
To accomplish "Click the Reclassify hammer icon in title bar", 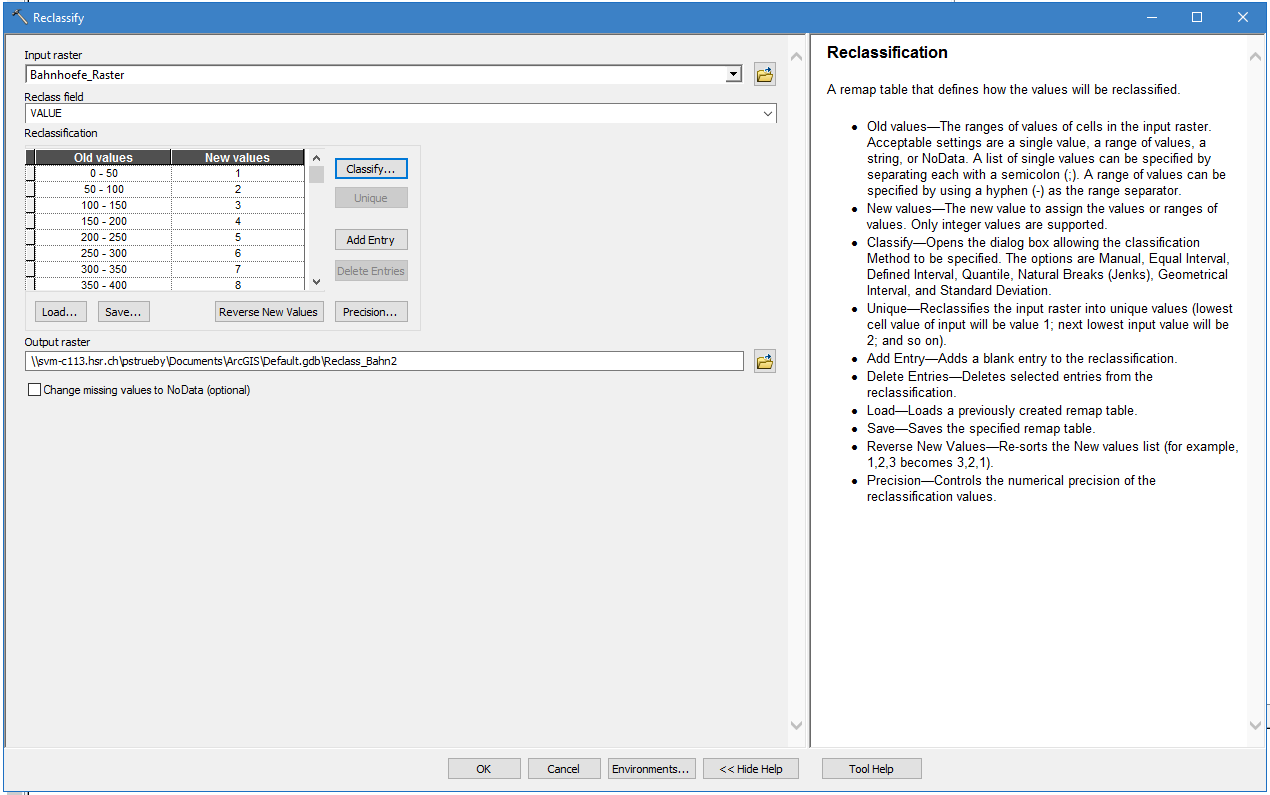I will coord(19,17).
